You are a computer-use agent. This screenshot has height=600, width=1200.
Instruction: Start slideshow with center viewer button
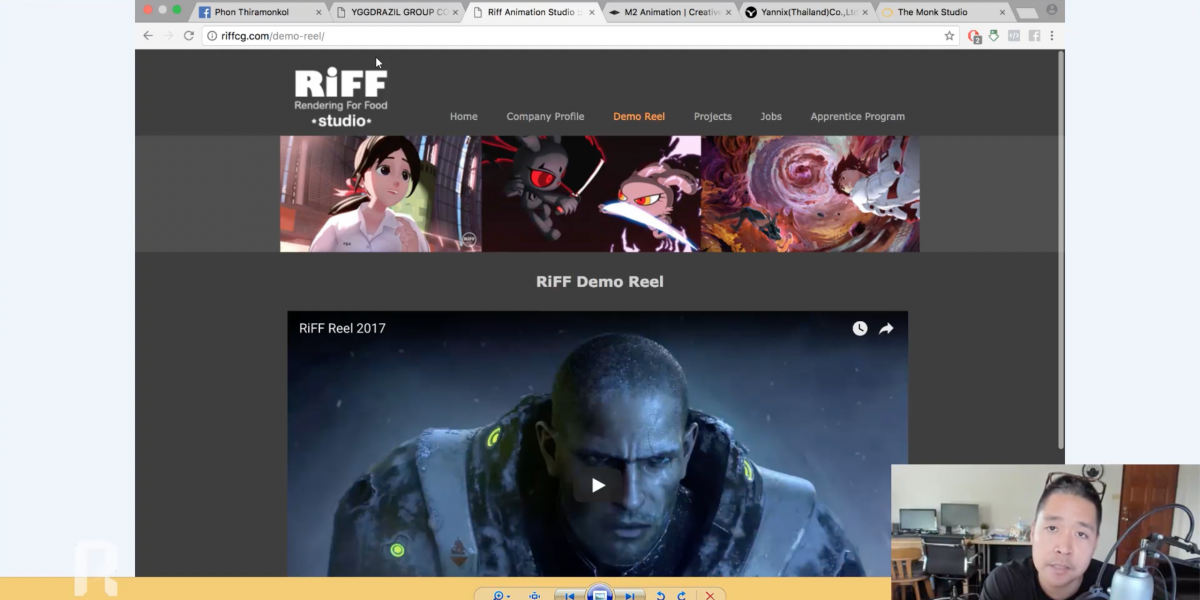tap(600, 594)
